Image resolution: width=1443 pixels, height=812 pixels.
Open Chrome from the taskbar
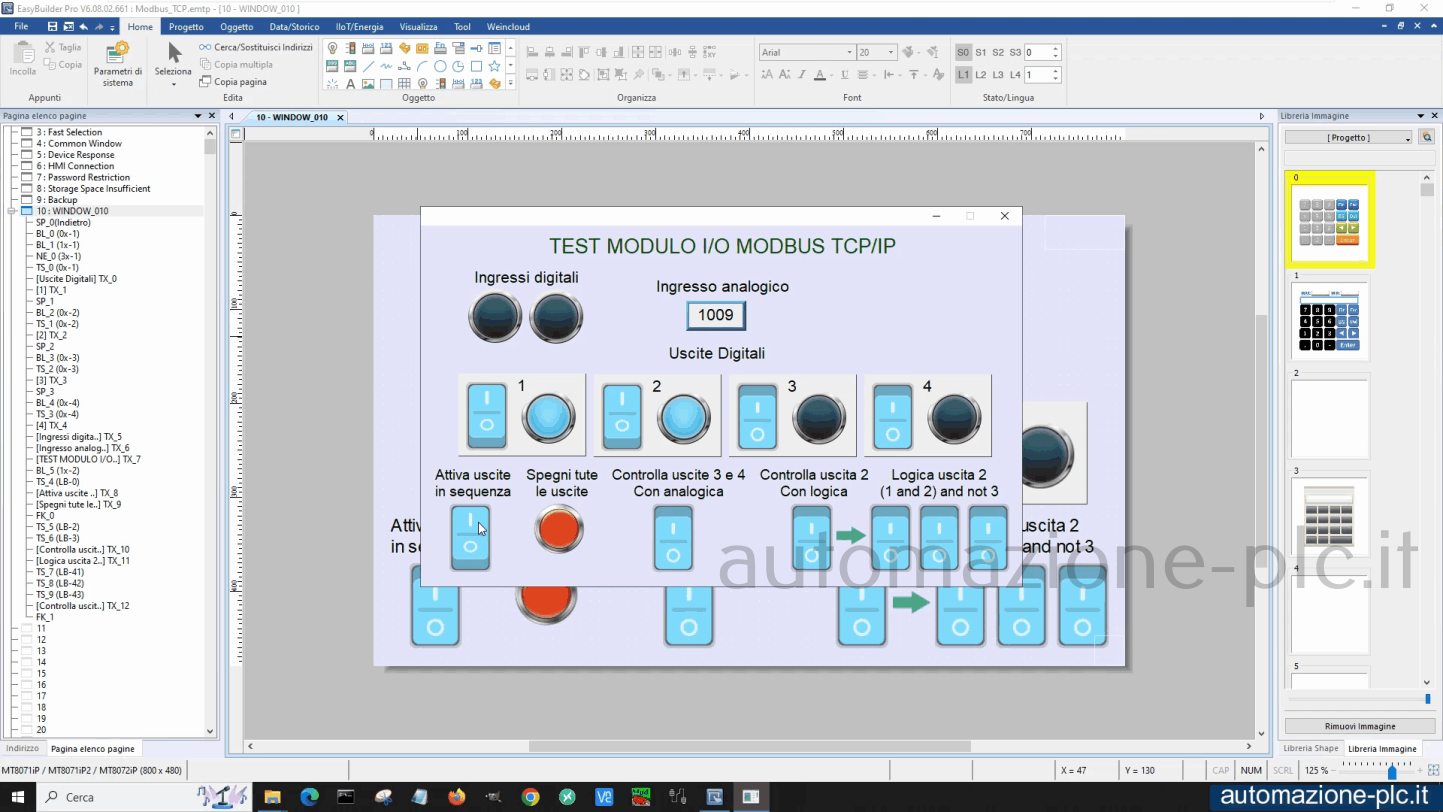click(x=531, y=797)
